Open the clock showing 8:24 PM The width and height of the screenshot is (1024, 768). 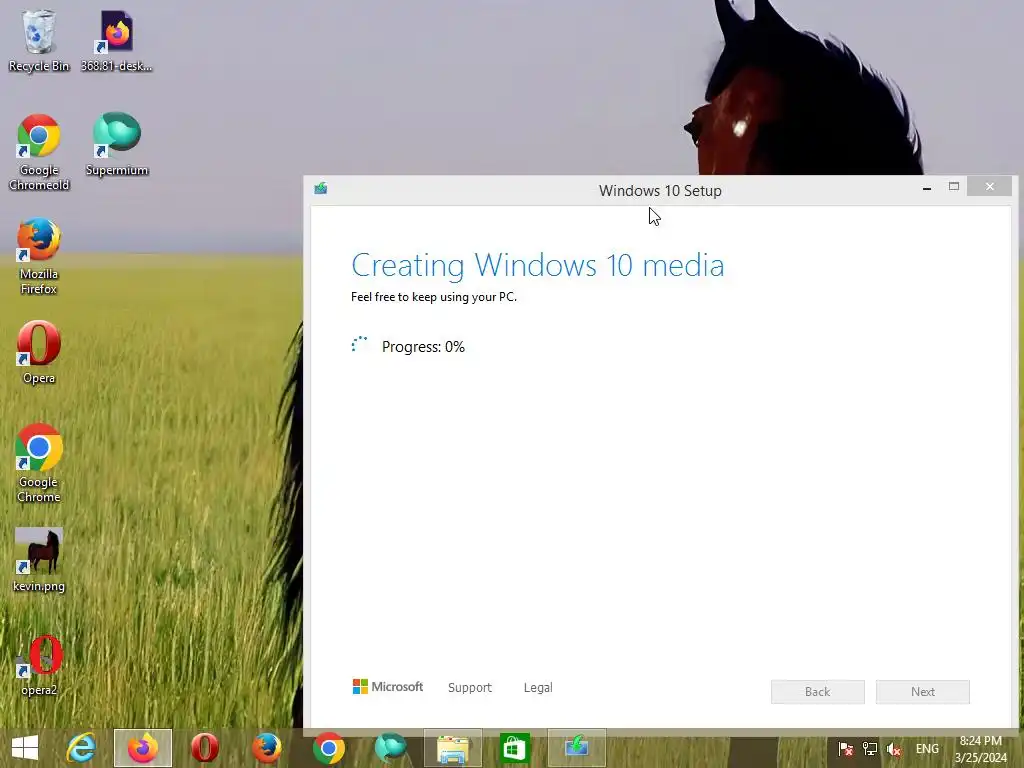[980, 749]
